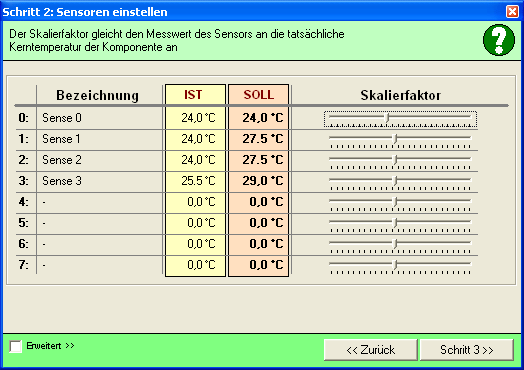Adjust the Skalierfaktor slider for Sense 0
Viewport: 524px width, 370px height.
click(400, 119)
